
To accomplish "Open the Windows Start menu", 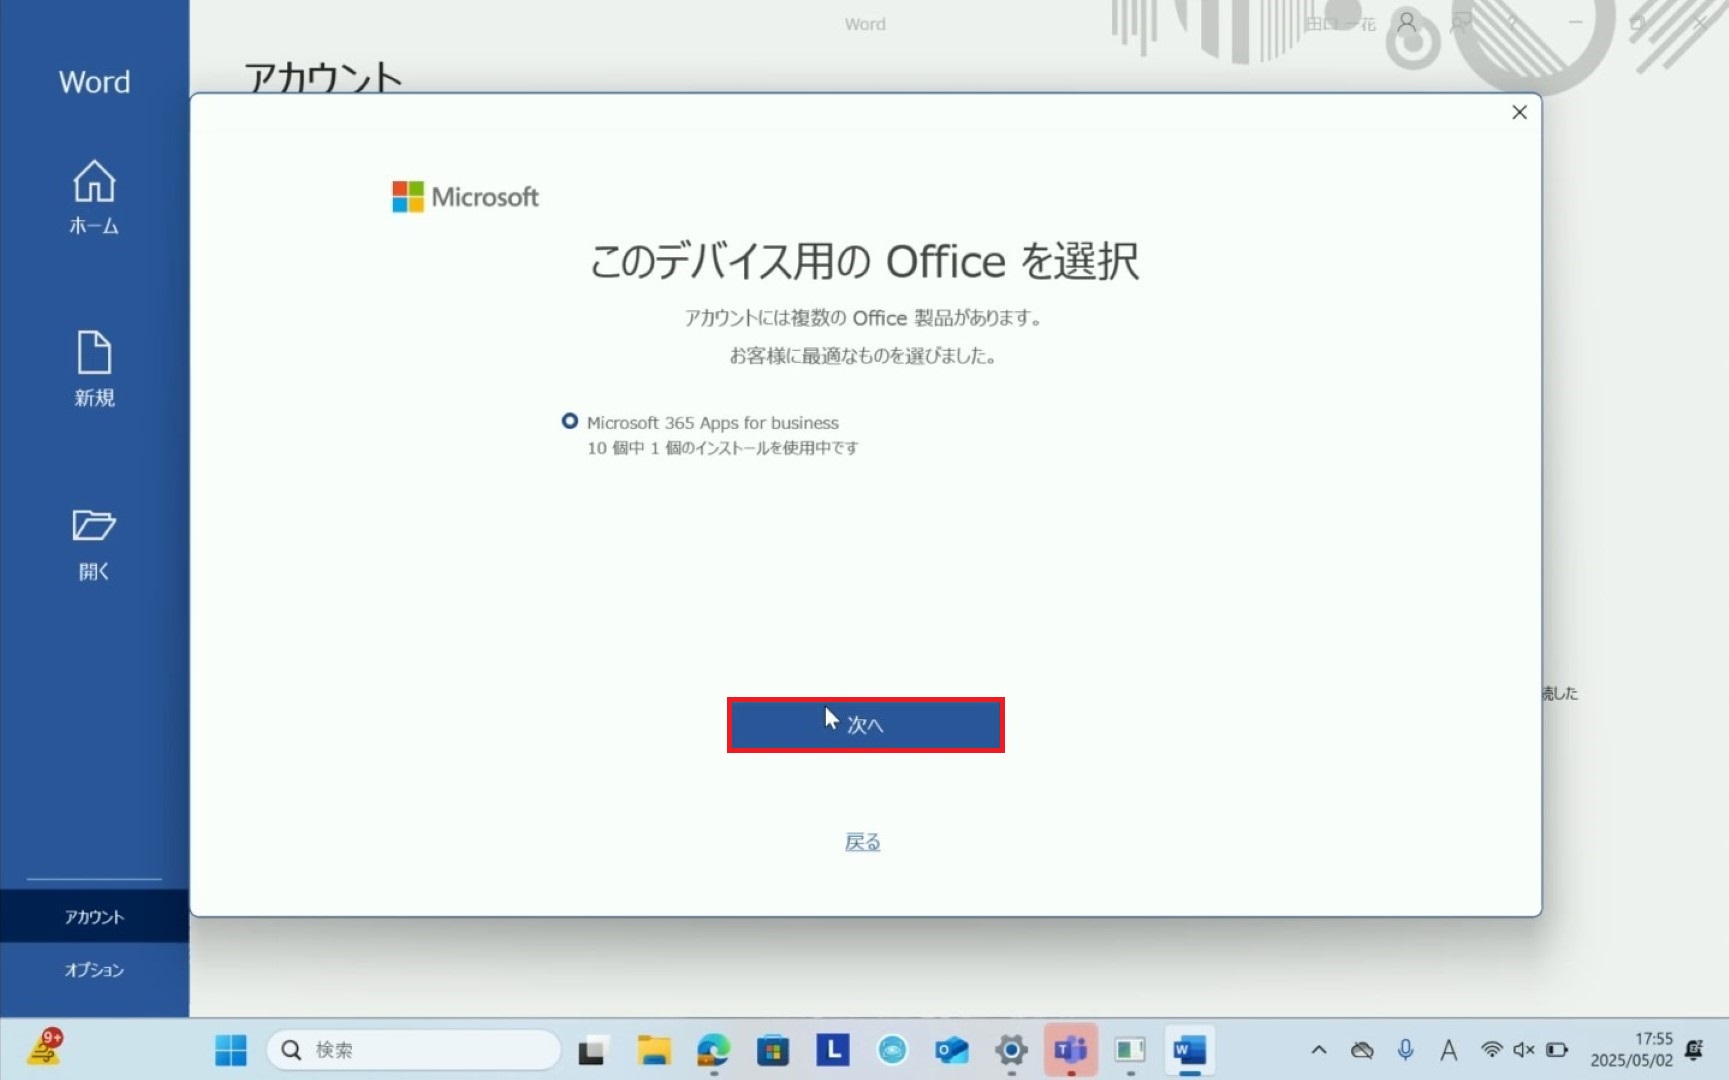I will tap(231, 1050).
